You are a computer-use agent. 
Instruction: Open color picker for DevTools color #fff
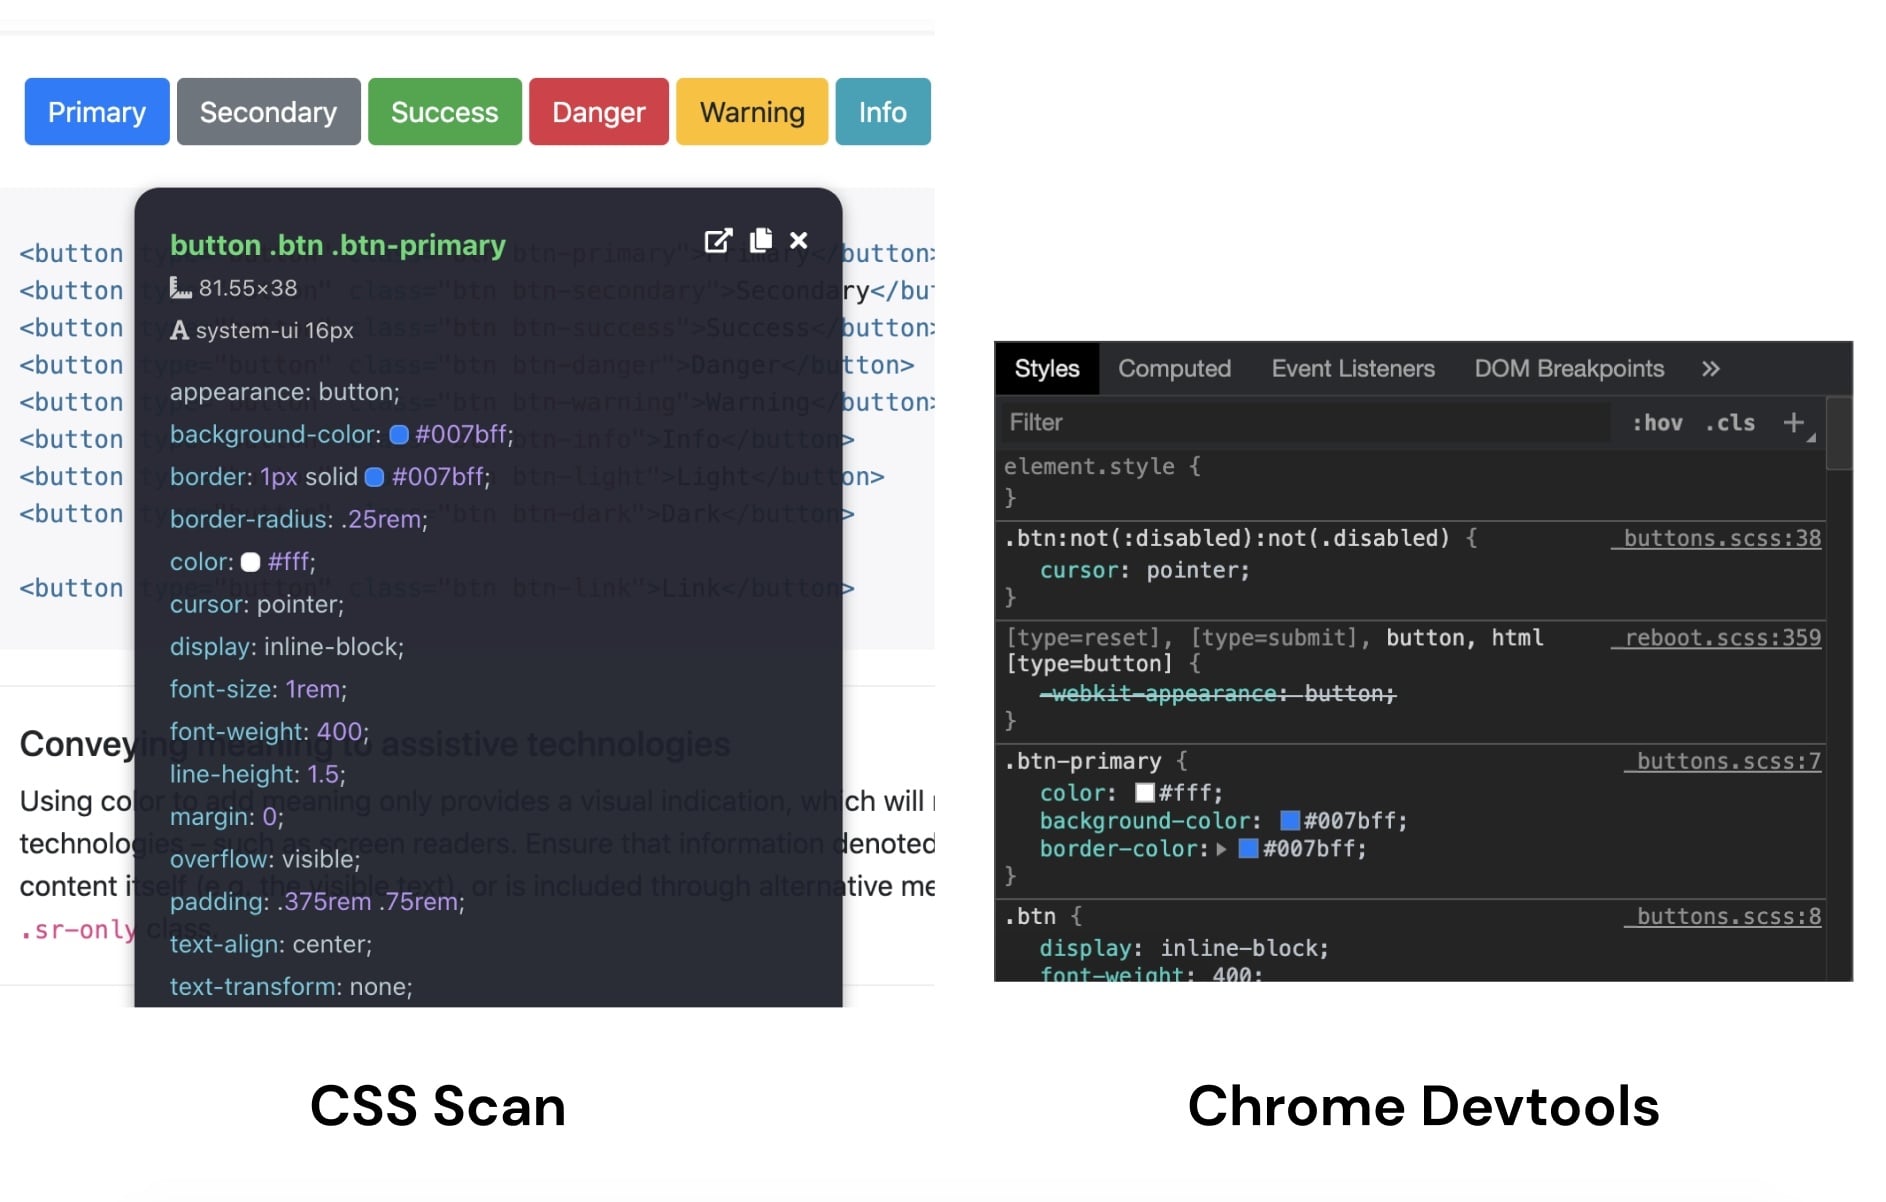tap(1145, 793)
